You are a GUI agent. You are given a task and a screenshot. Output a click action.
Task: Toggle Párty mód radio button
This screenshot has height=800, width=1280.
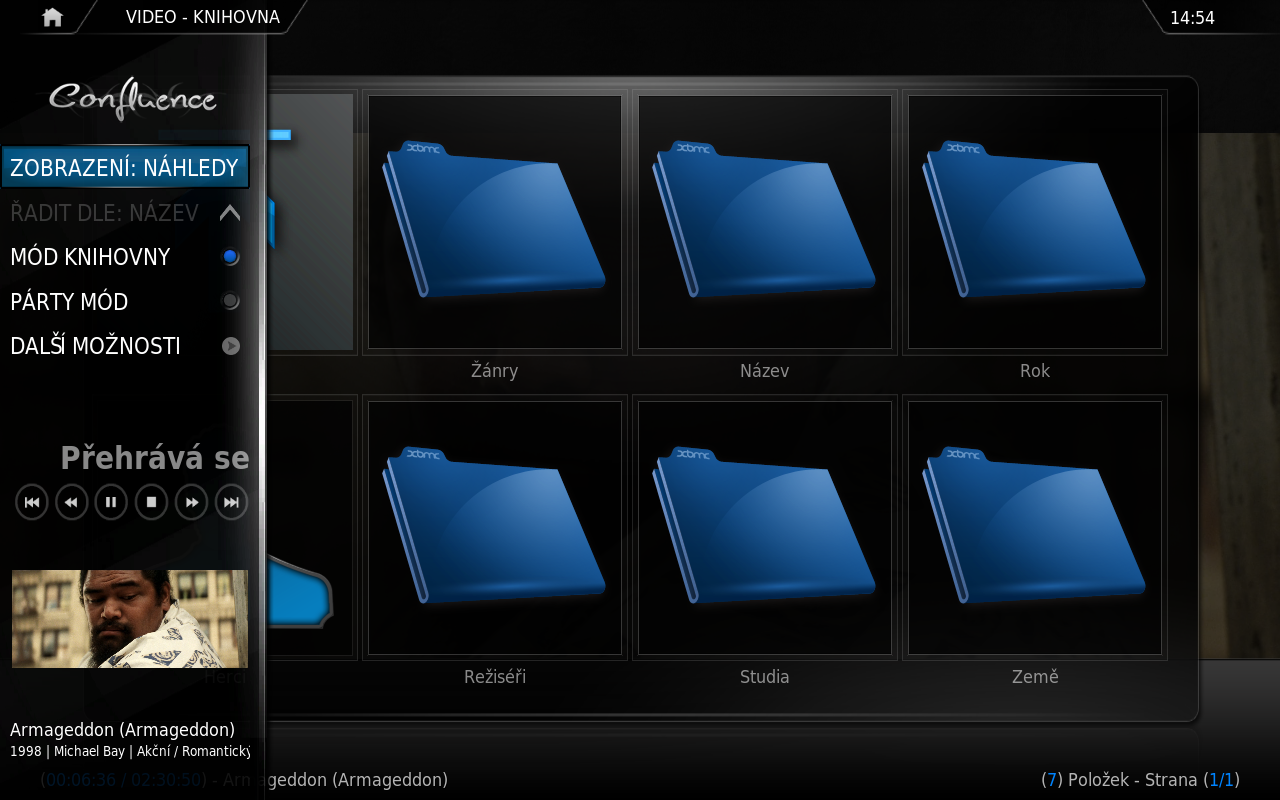coord(230,301)
